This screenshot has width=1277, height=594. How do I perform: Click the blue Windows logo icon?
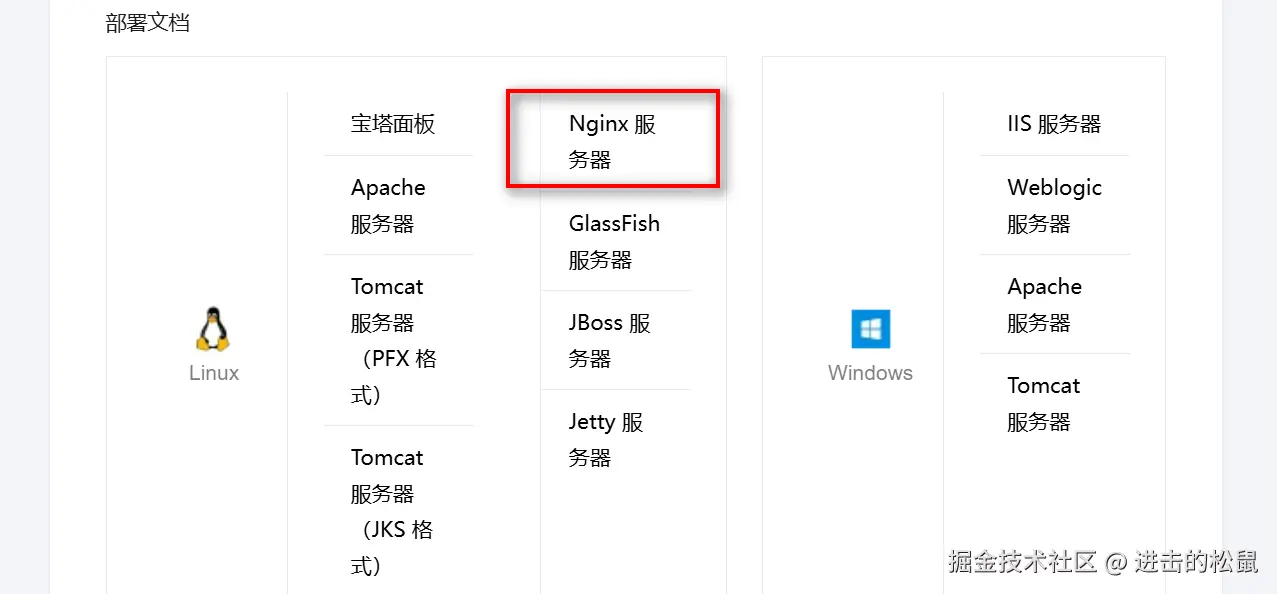click(870, 329)
